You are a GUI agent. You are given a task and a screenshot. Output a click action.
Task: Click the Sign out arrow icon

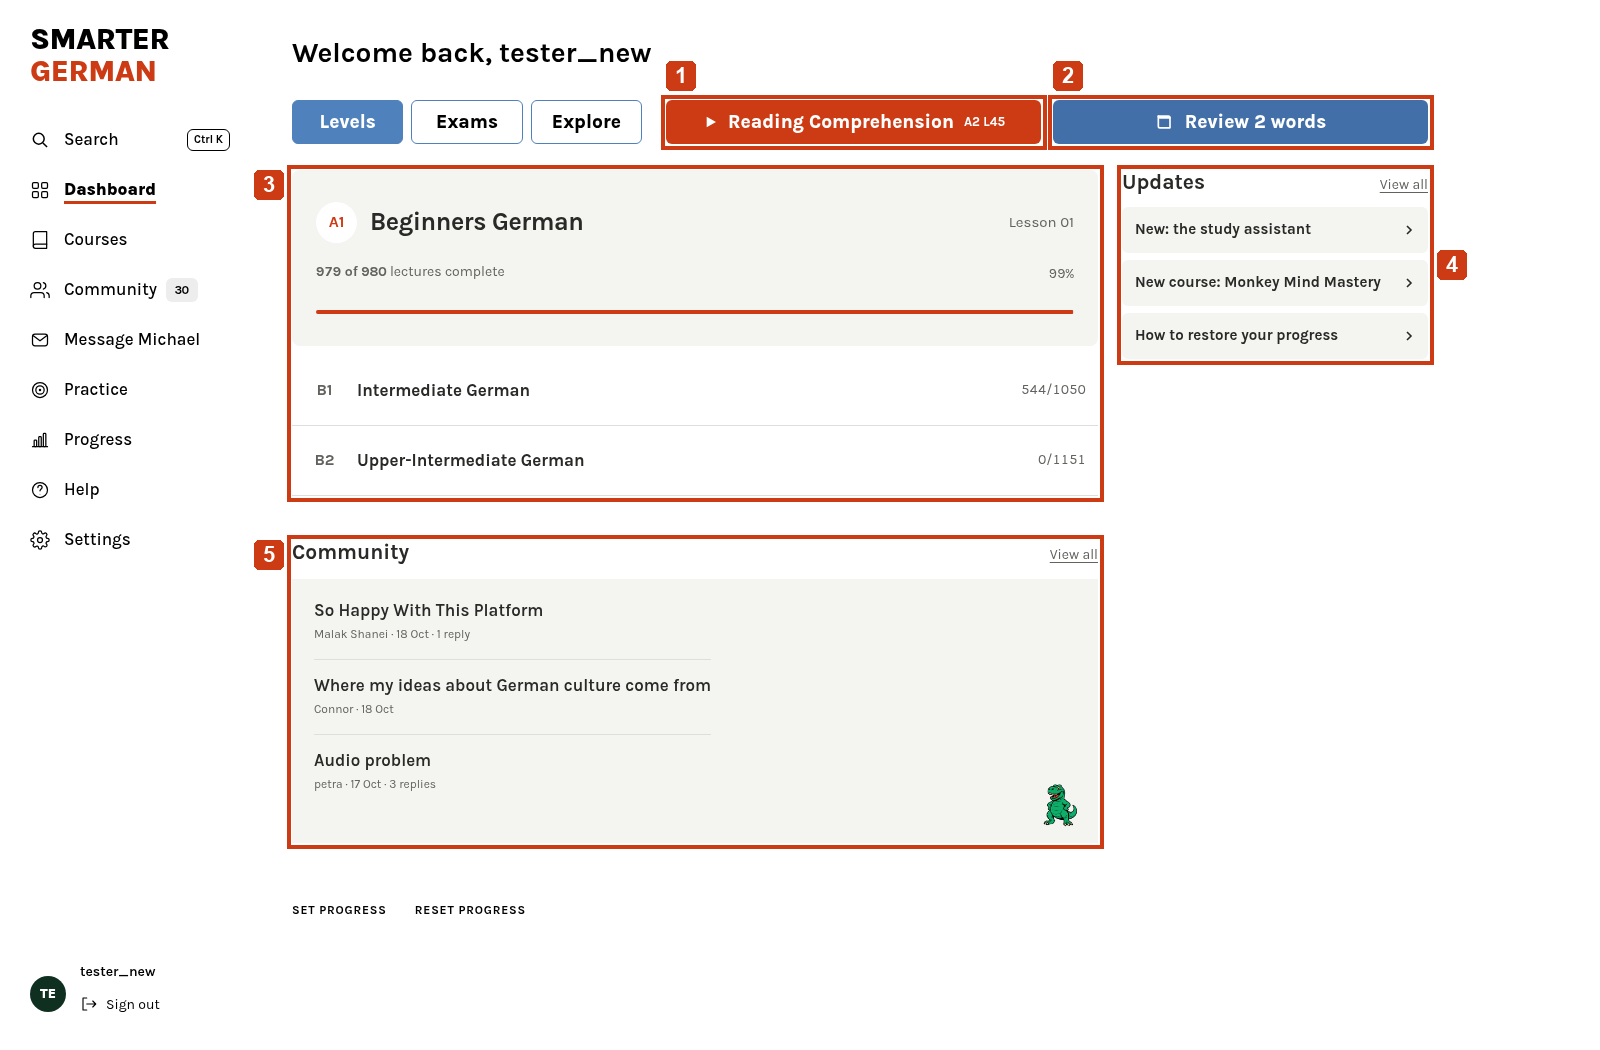(x=89, y=1004)
